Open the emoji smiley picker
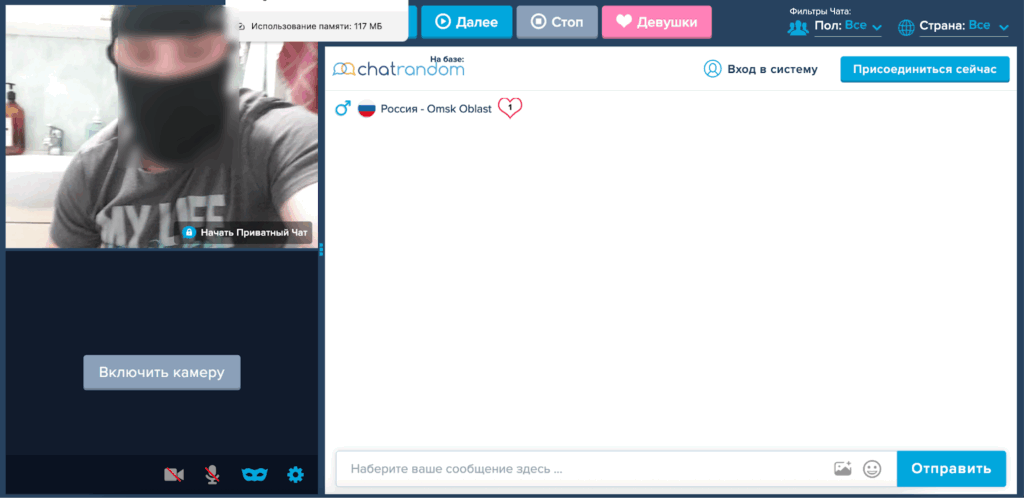This screenshot has height=498, width=1024. (x=872, y=468)
